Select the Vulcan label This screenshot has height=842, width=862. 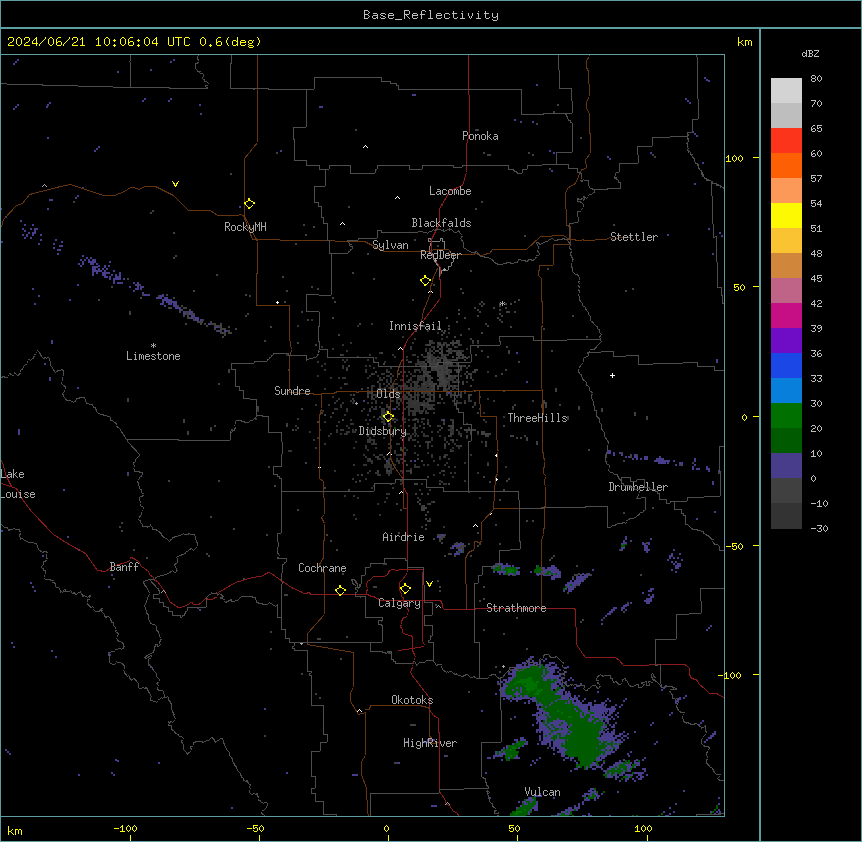(x=542, y=792)
